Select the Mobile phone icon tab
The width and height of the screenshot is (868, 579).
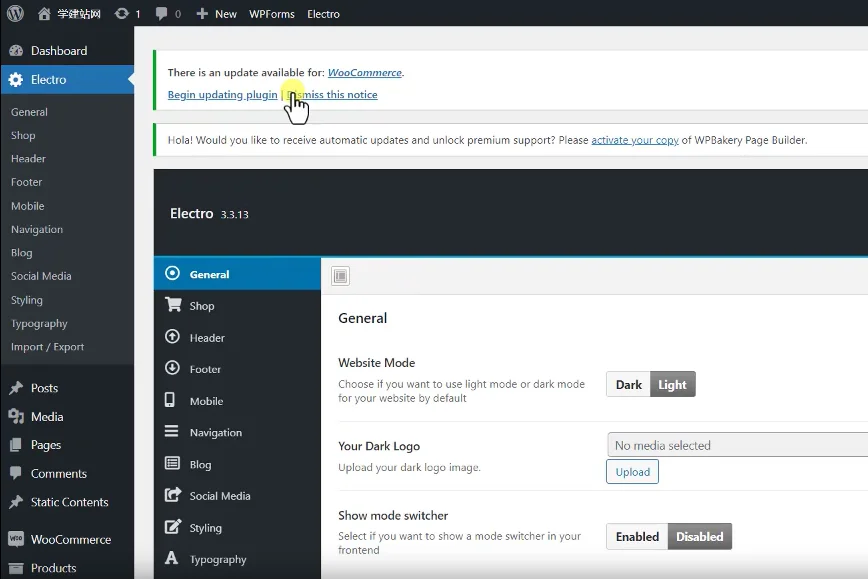(x=171, y=401)
